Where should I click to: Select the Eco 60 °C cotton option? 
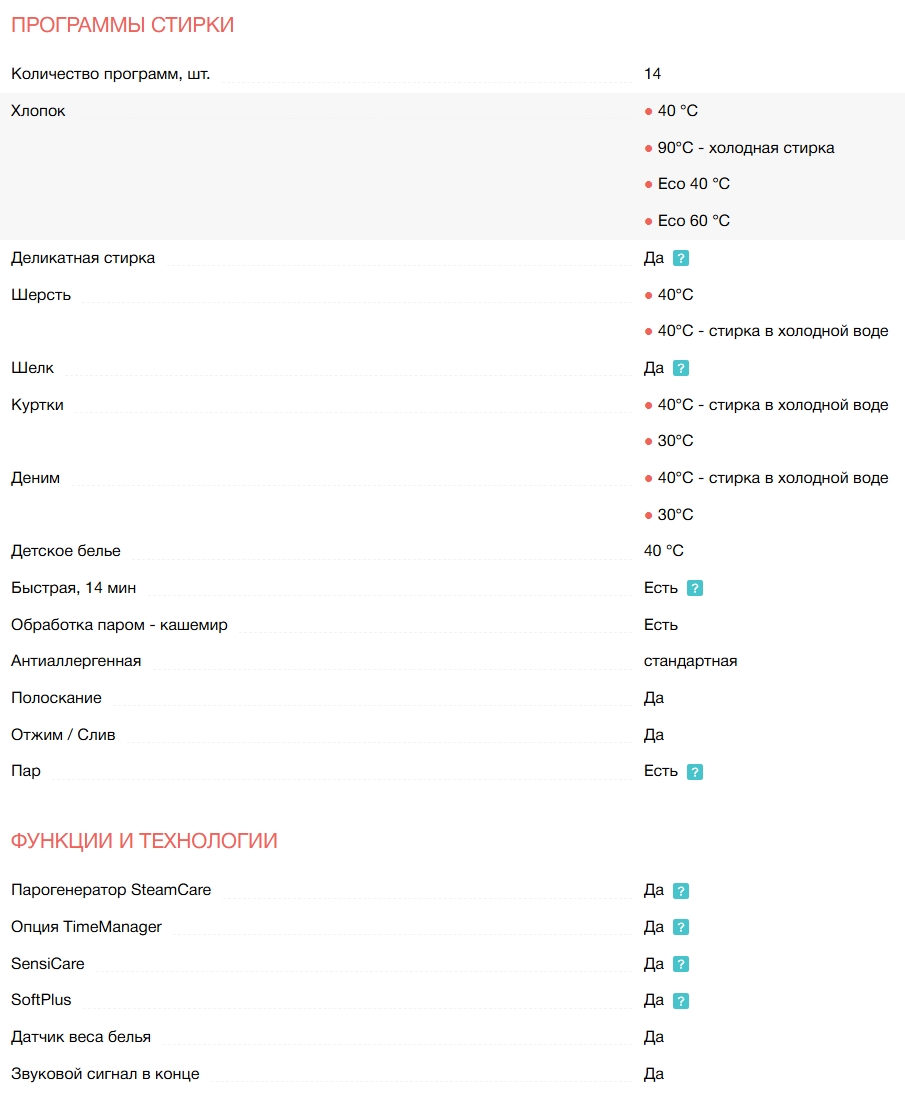693,220
